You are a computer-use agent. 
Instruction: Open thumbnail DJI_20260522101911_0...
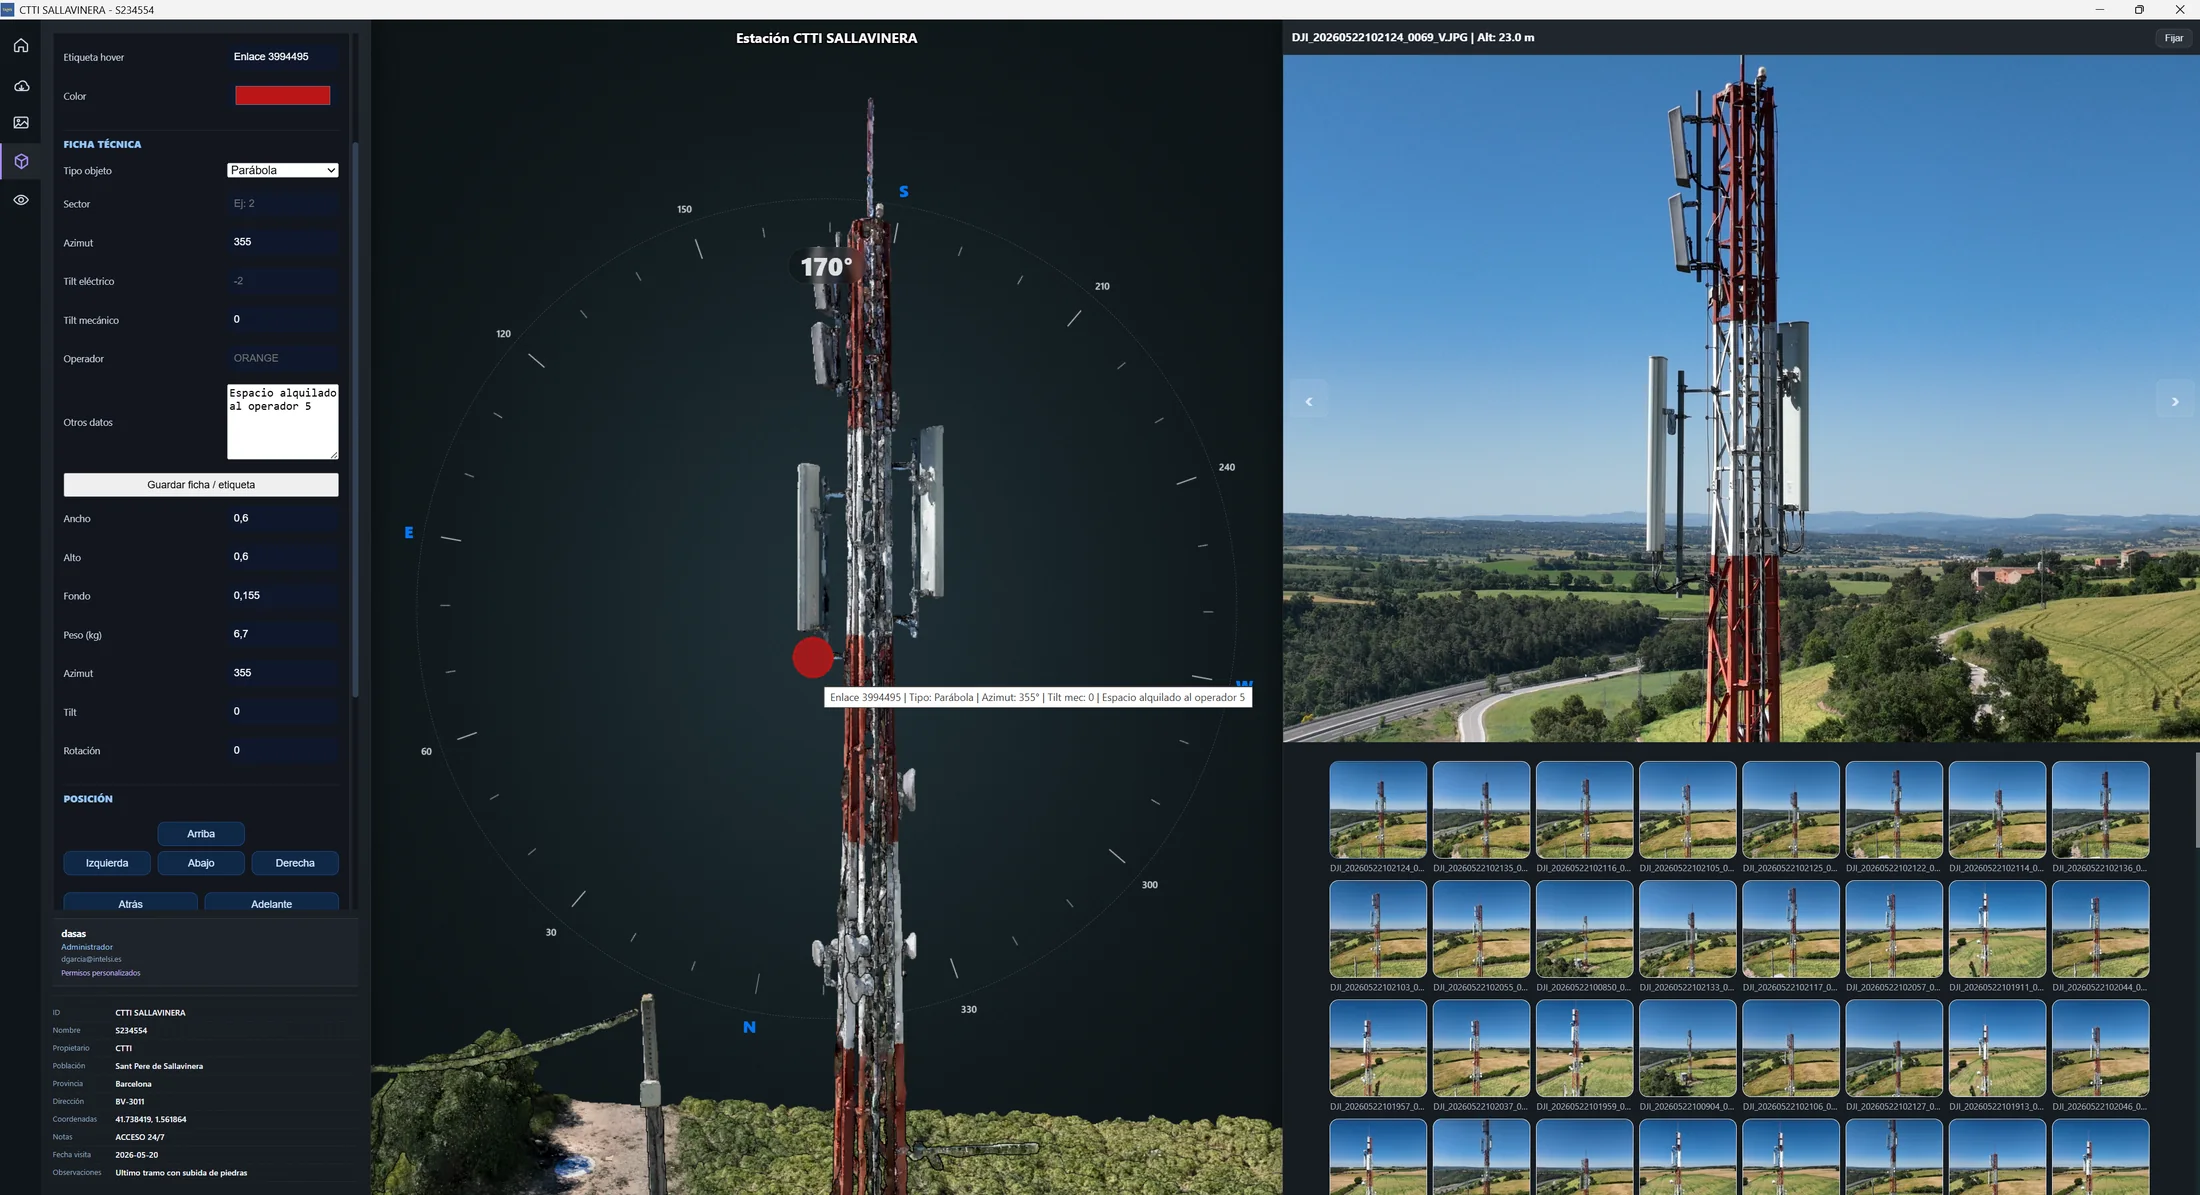[1997, 929]
